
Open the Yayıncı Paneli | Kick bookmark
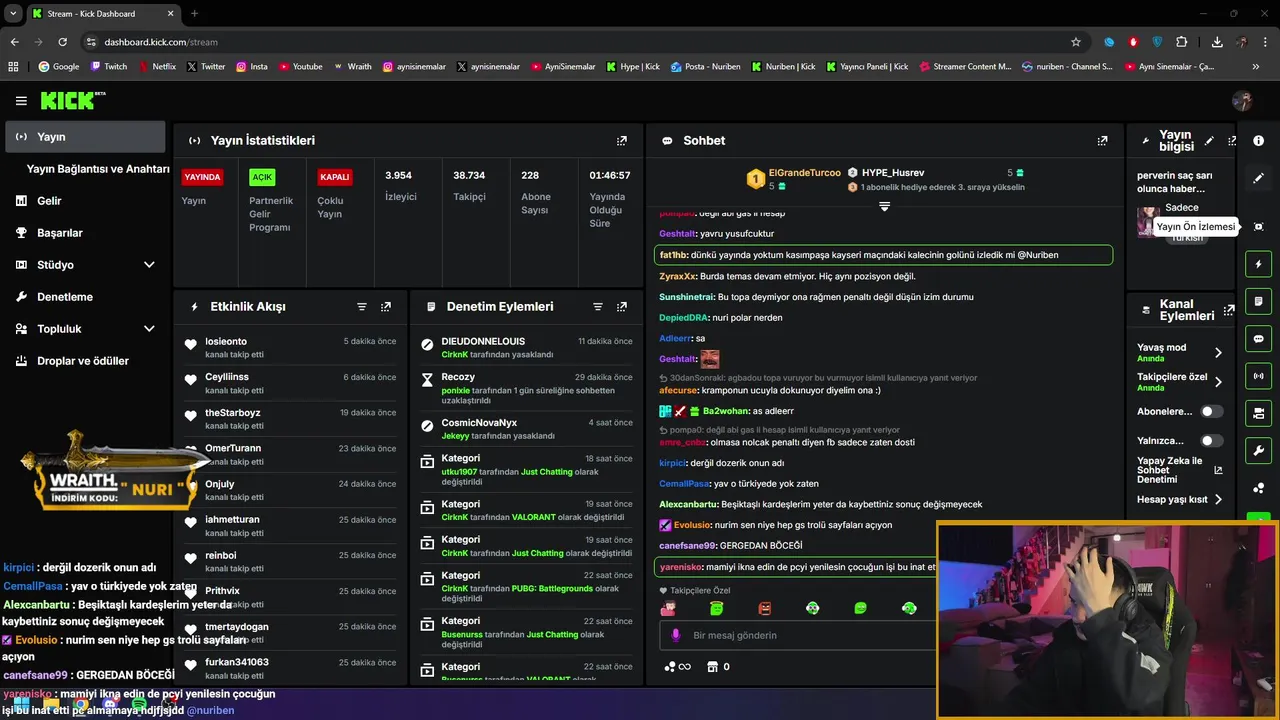(867, 67)
